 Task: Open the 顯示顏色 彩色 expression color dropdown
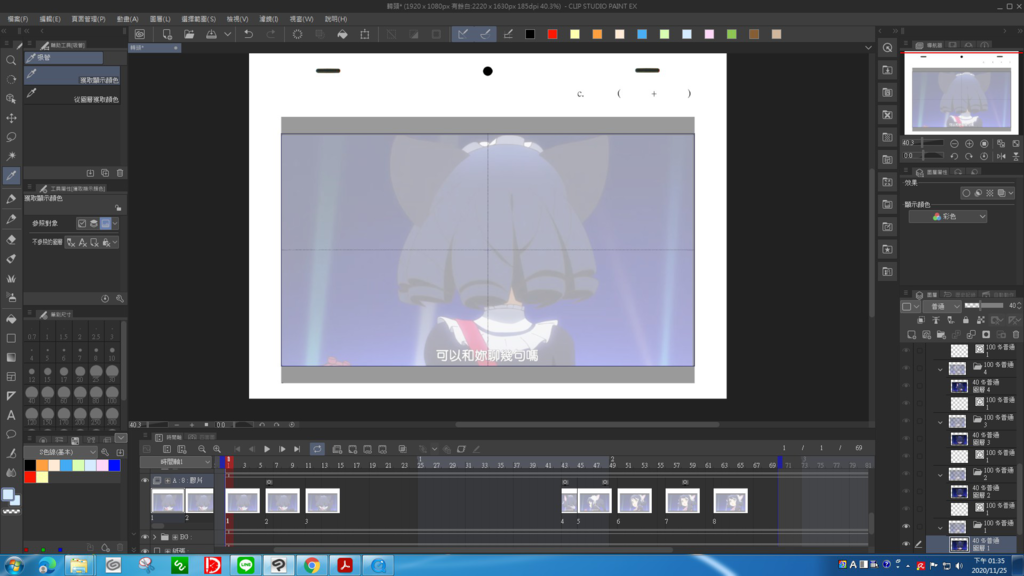948,216
